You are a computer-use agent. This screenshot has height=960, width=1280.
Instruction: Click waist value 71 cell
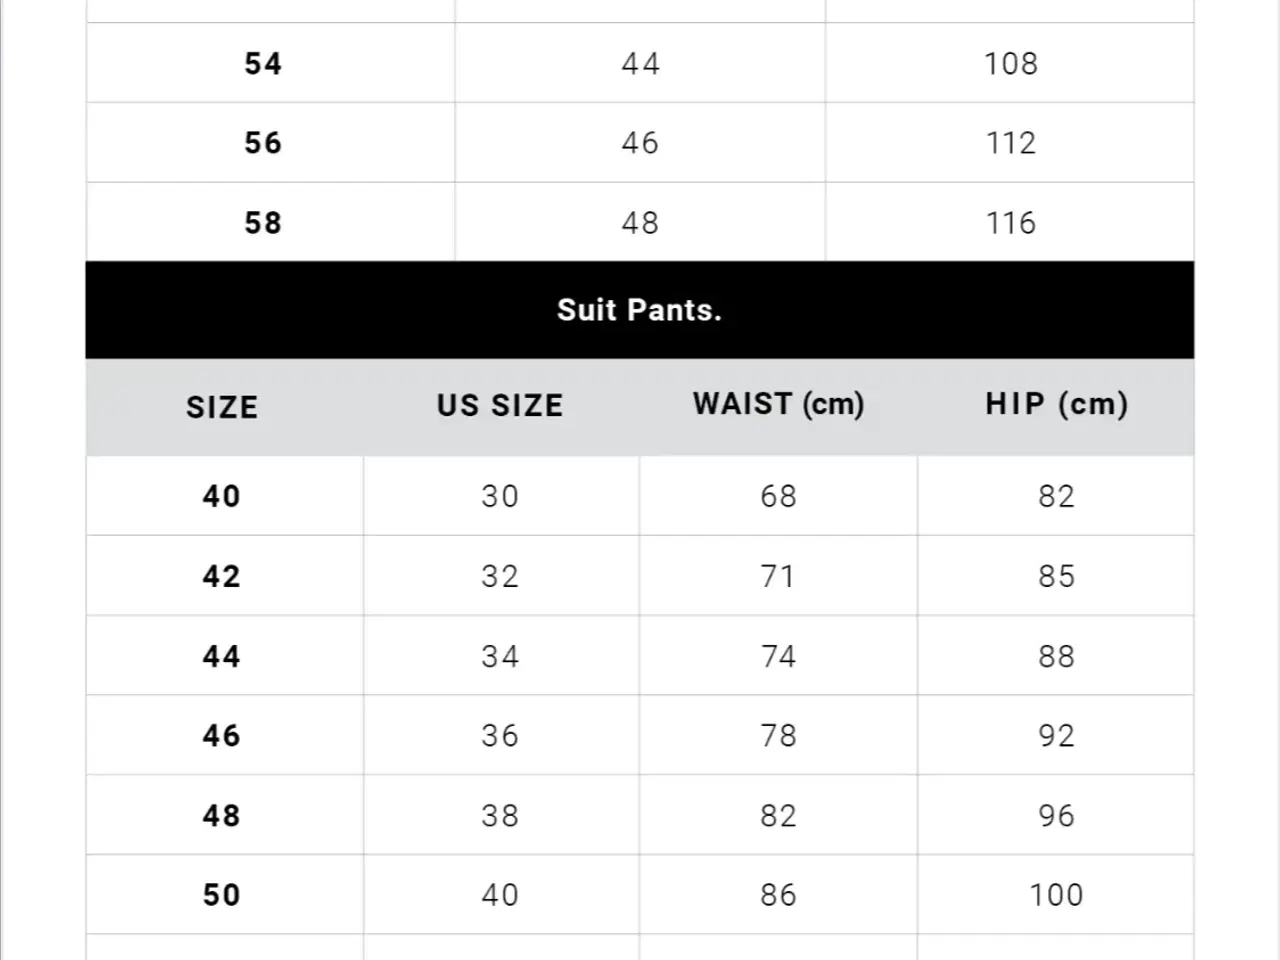[x=778, y=576]
